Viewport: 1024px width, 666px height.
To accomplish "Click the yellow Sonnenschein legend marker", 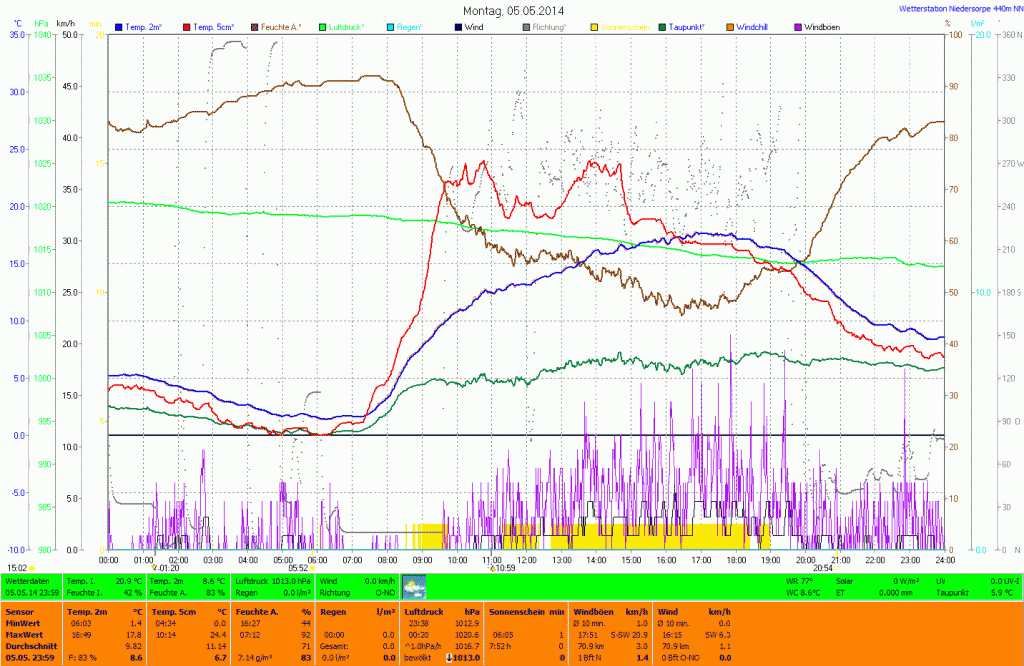I will coord(594,26).
